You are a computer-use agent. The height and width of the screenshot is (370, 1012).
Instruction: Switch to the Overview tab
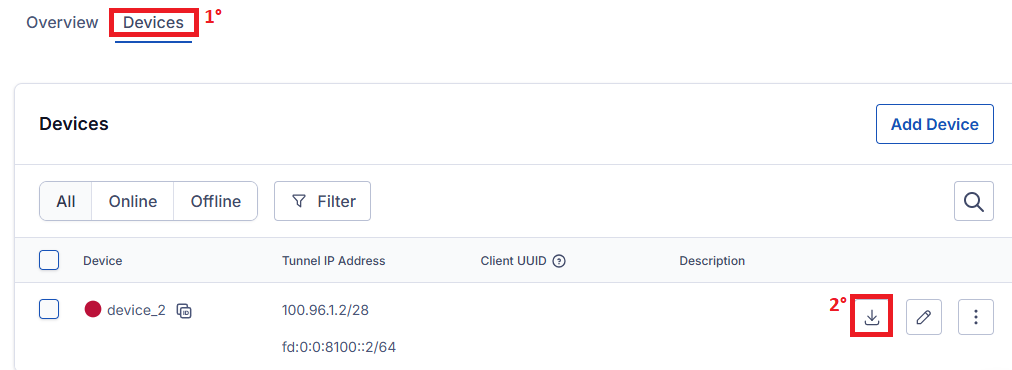point(62,23)
